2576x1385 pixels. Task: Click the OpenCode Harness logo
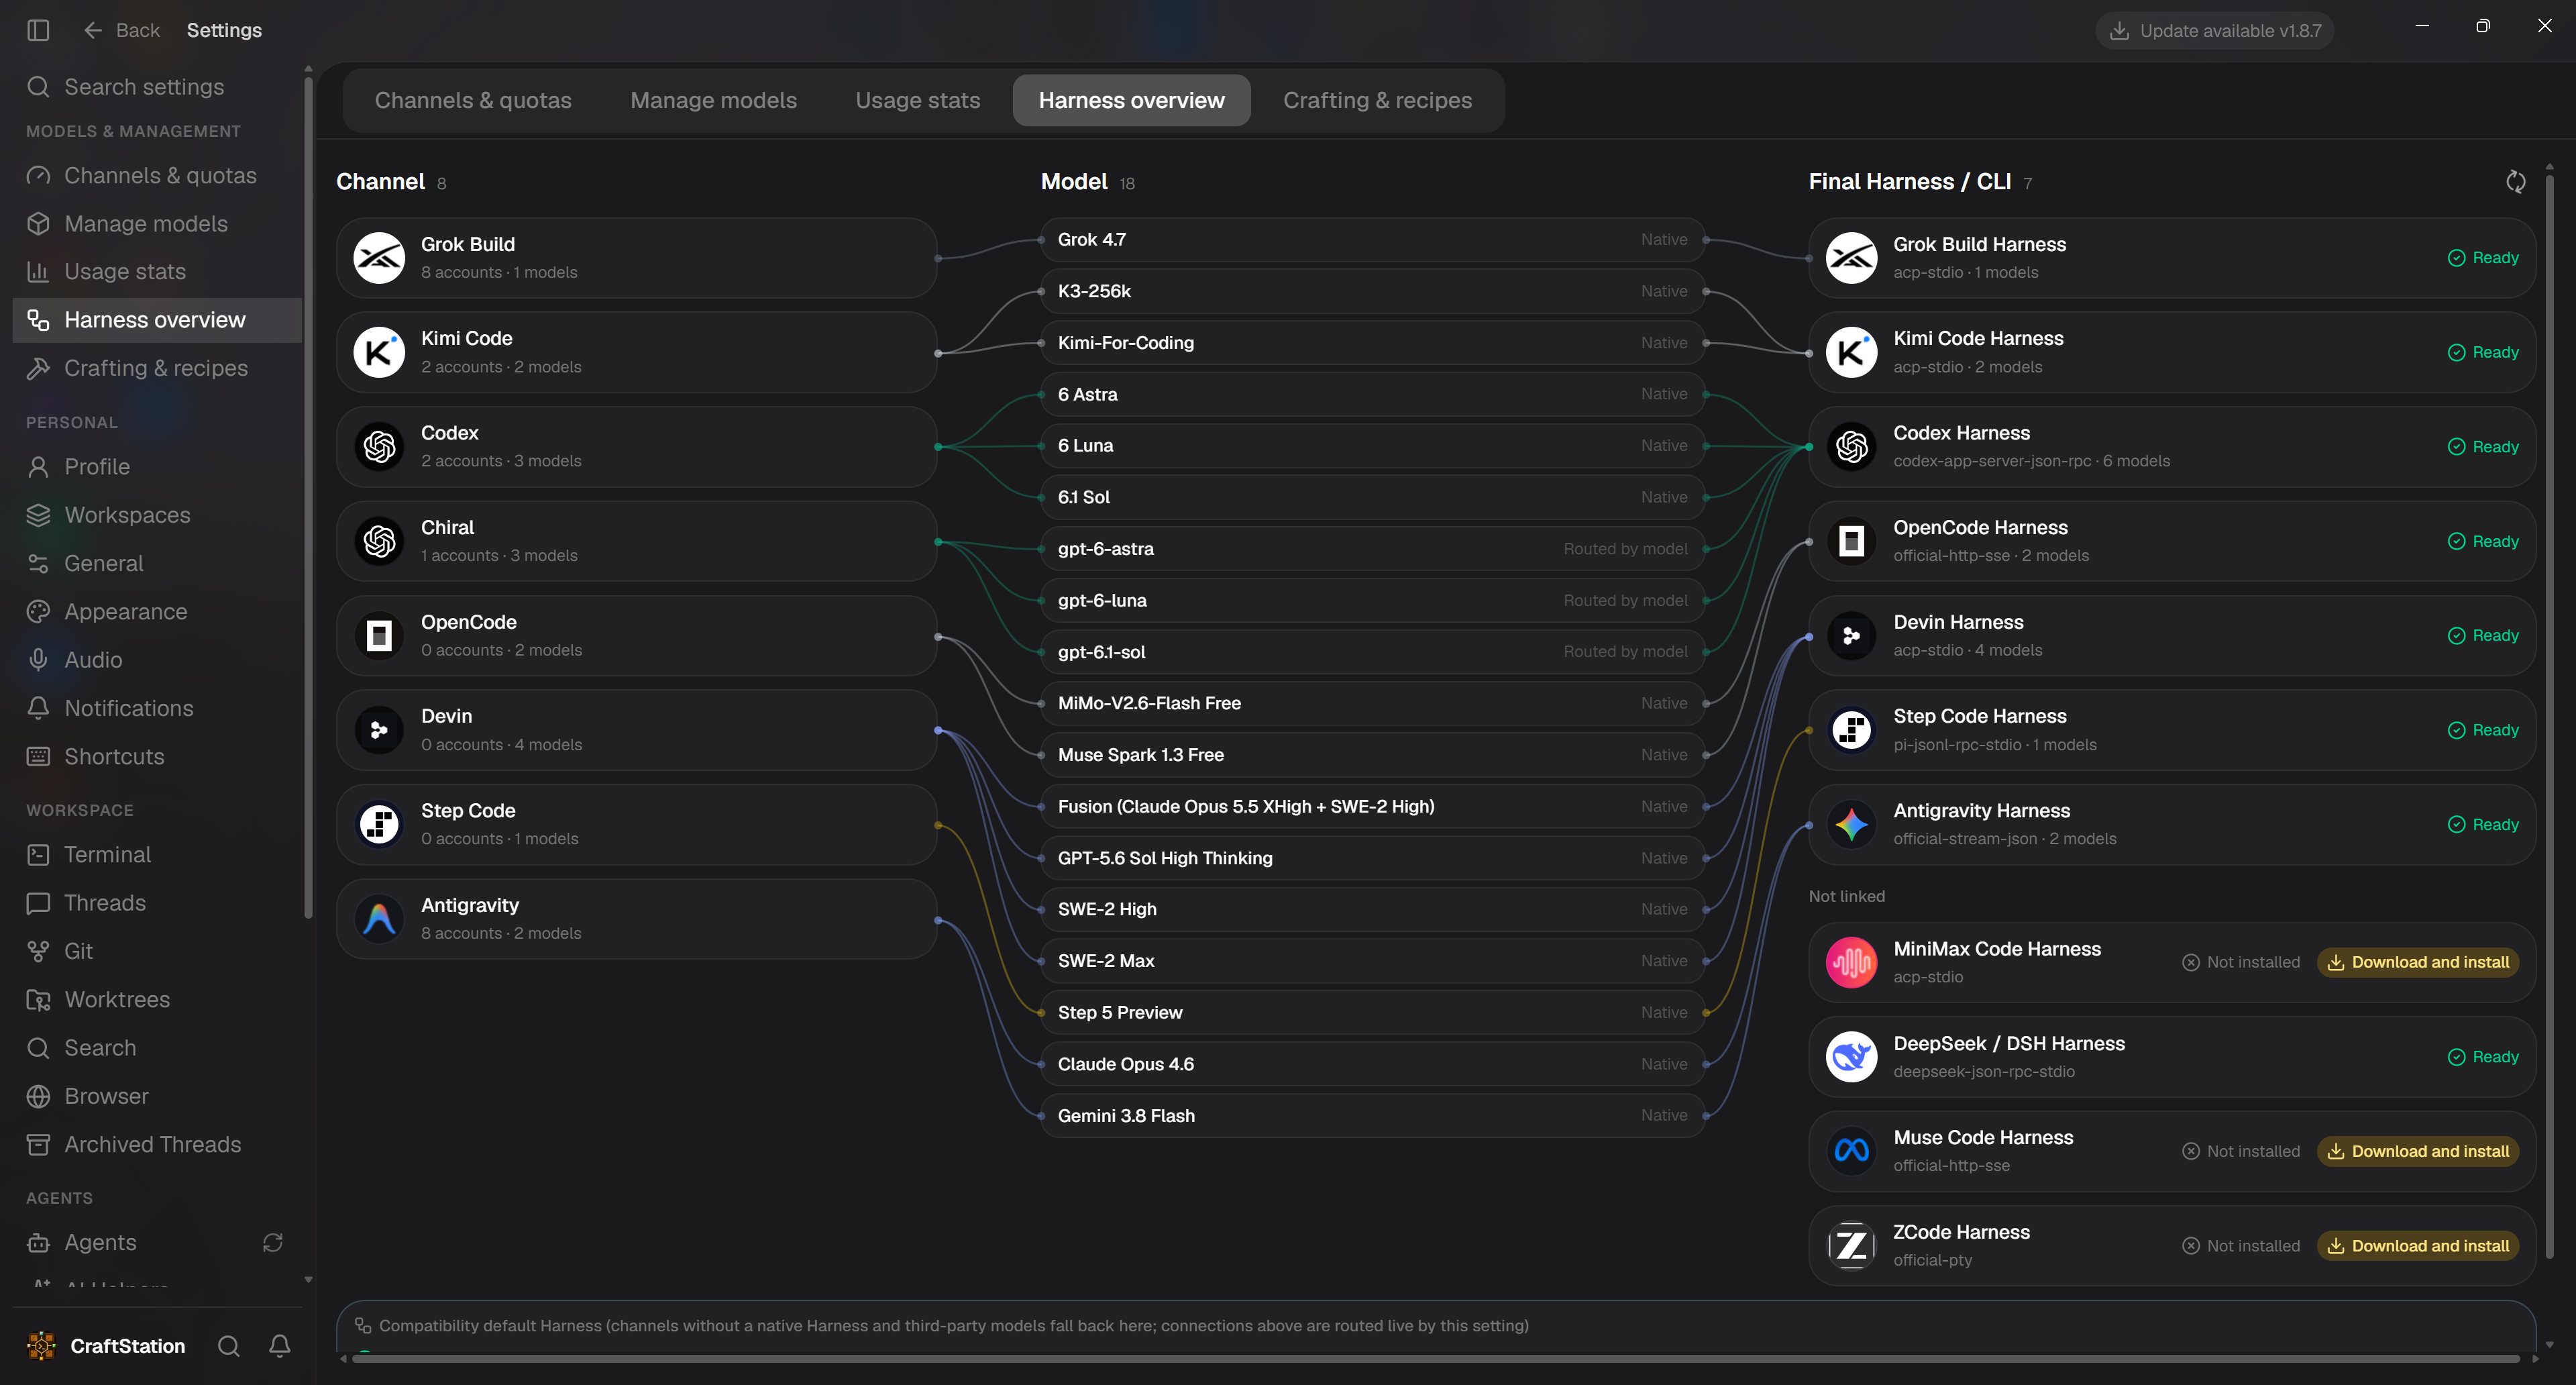coord(1851,541)
